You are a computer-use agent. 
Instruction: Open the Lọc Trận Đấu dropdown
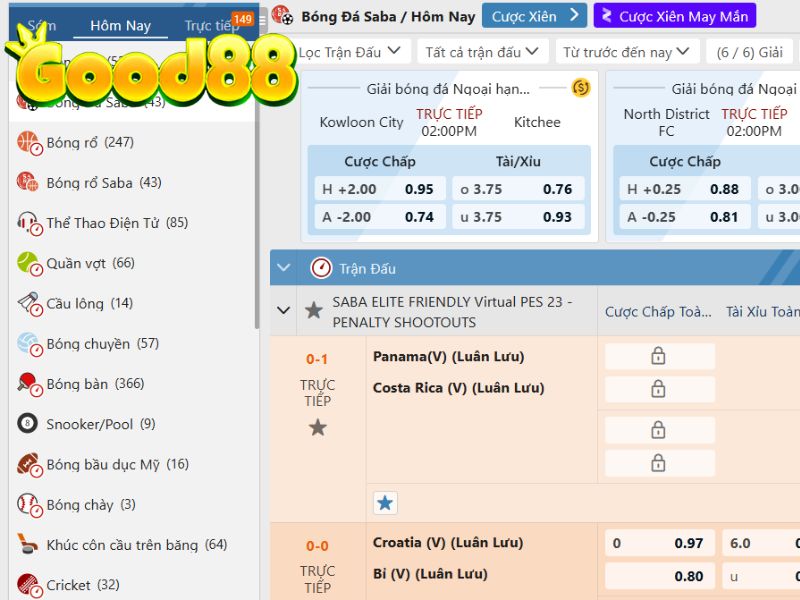pyautogui.click(x=352, y=51)
